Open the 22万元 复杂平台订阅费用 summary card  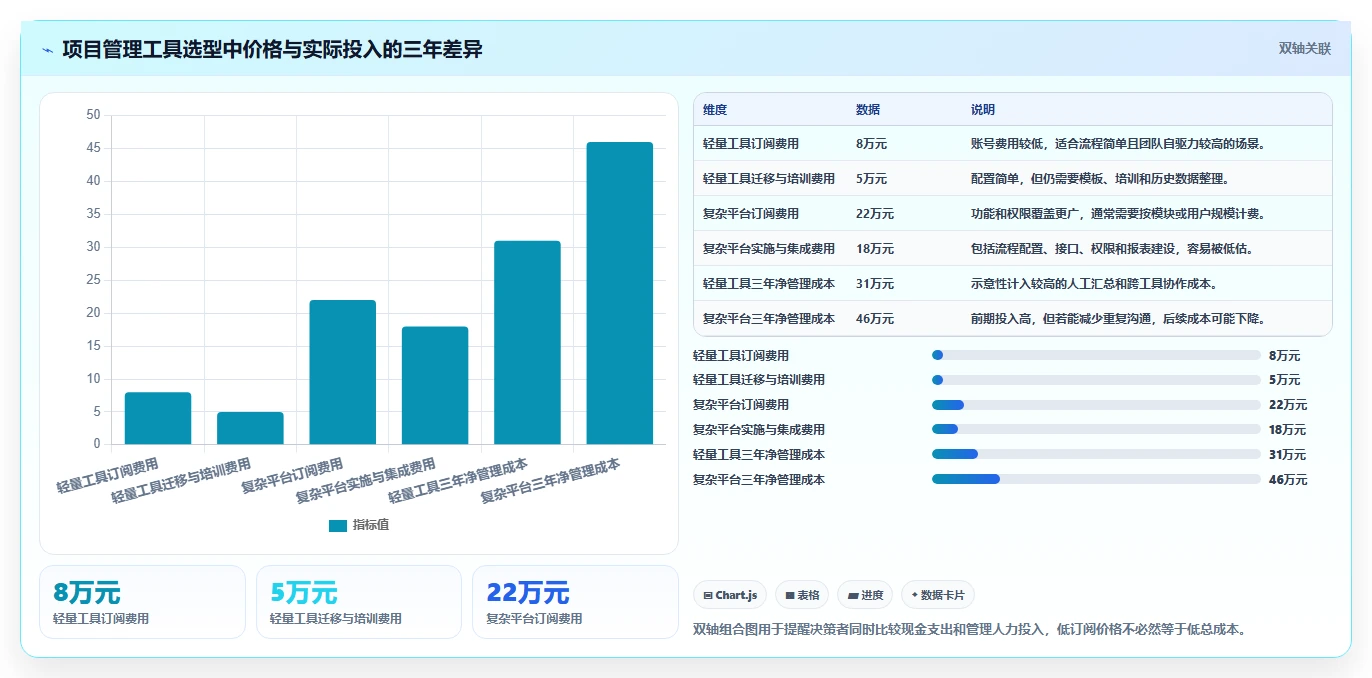(575, 602)
